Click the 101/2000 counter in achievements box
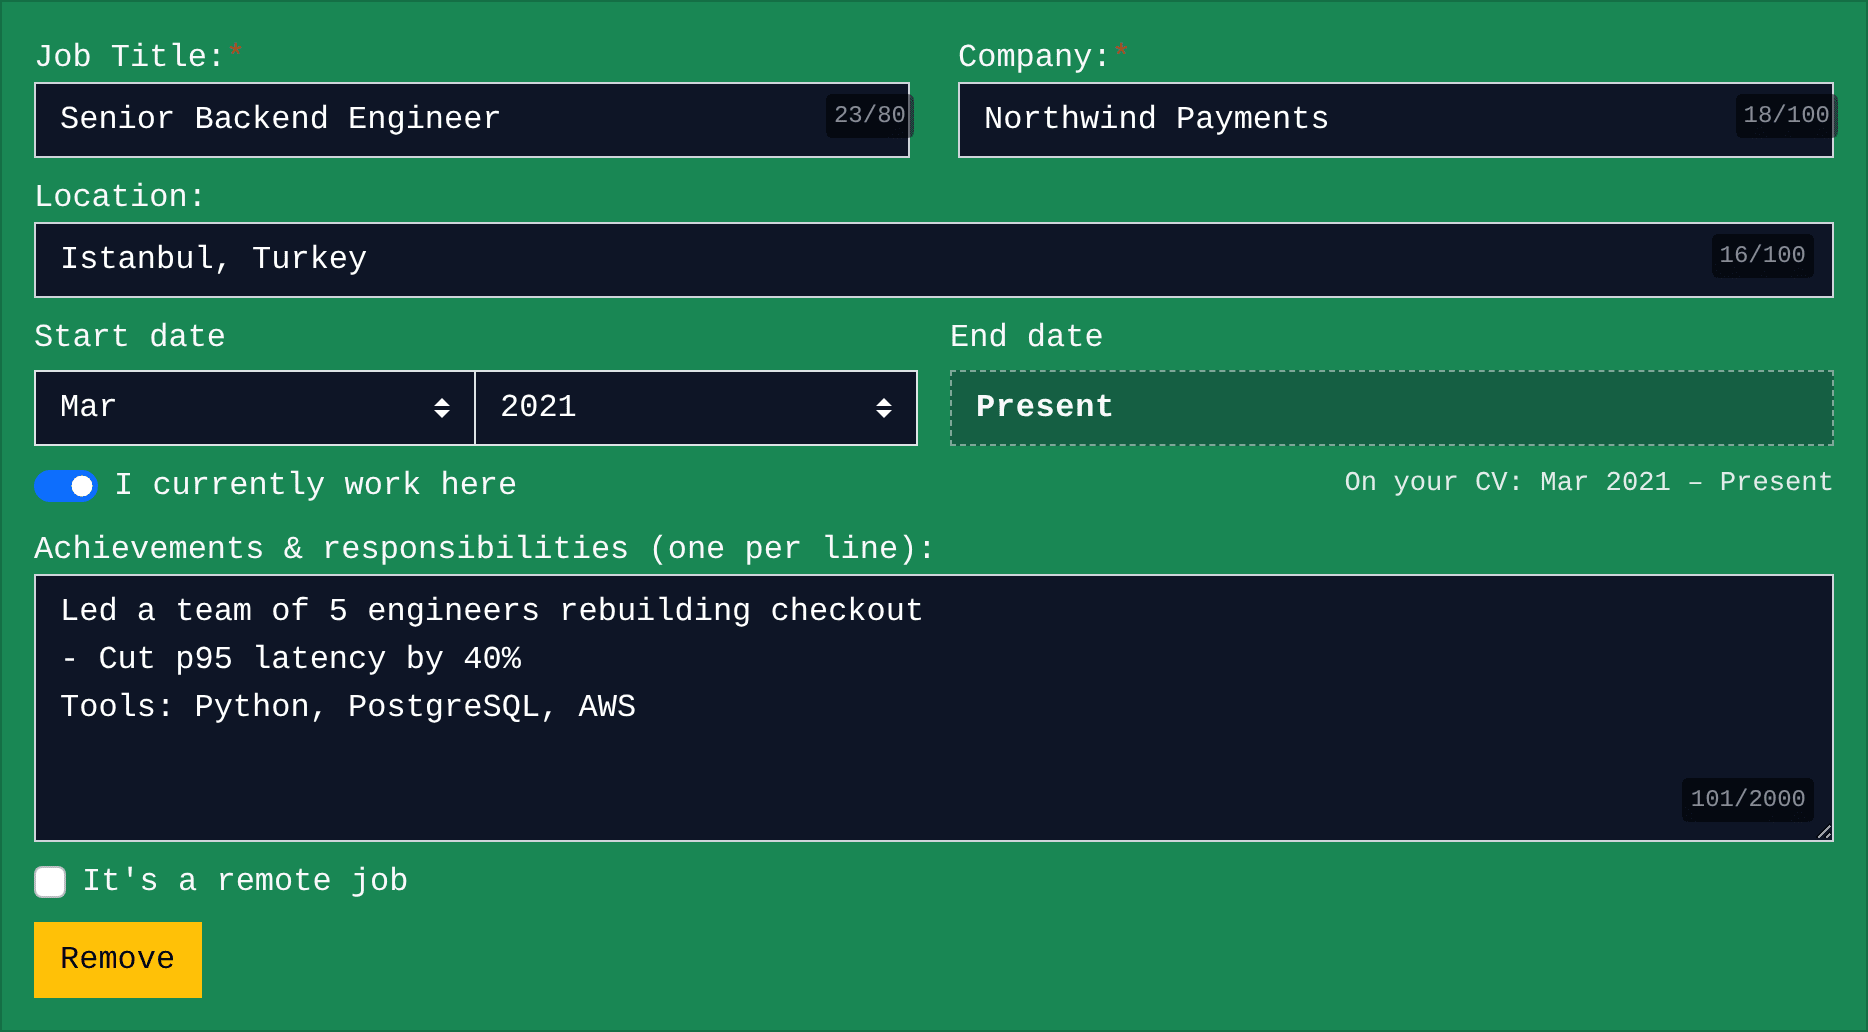Screen dimensions: 1868x1032 (1747, 799)
